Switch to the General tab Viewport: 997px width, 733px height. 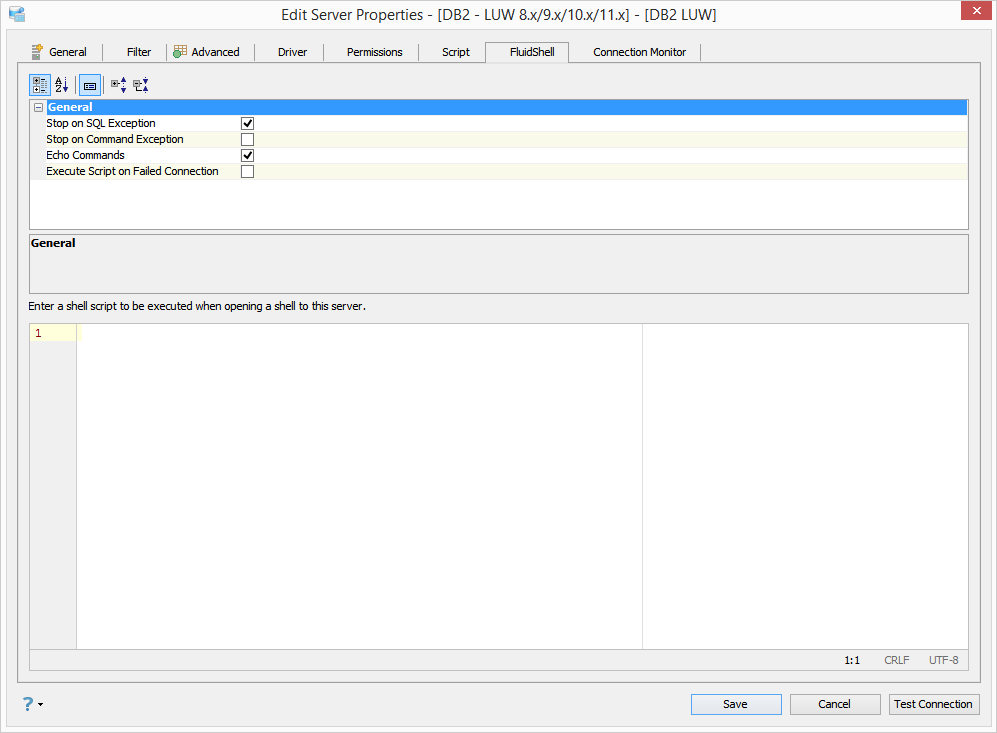click(60, 52)
